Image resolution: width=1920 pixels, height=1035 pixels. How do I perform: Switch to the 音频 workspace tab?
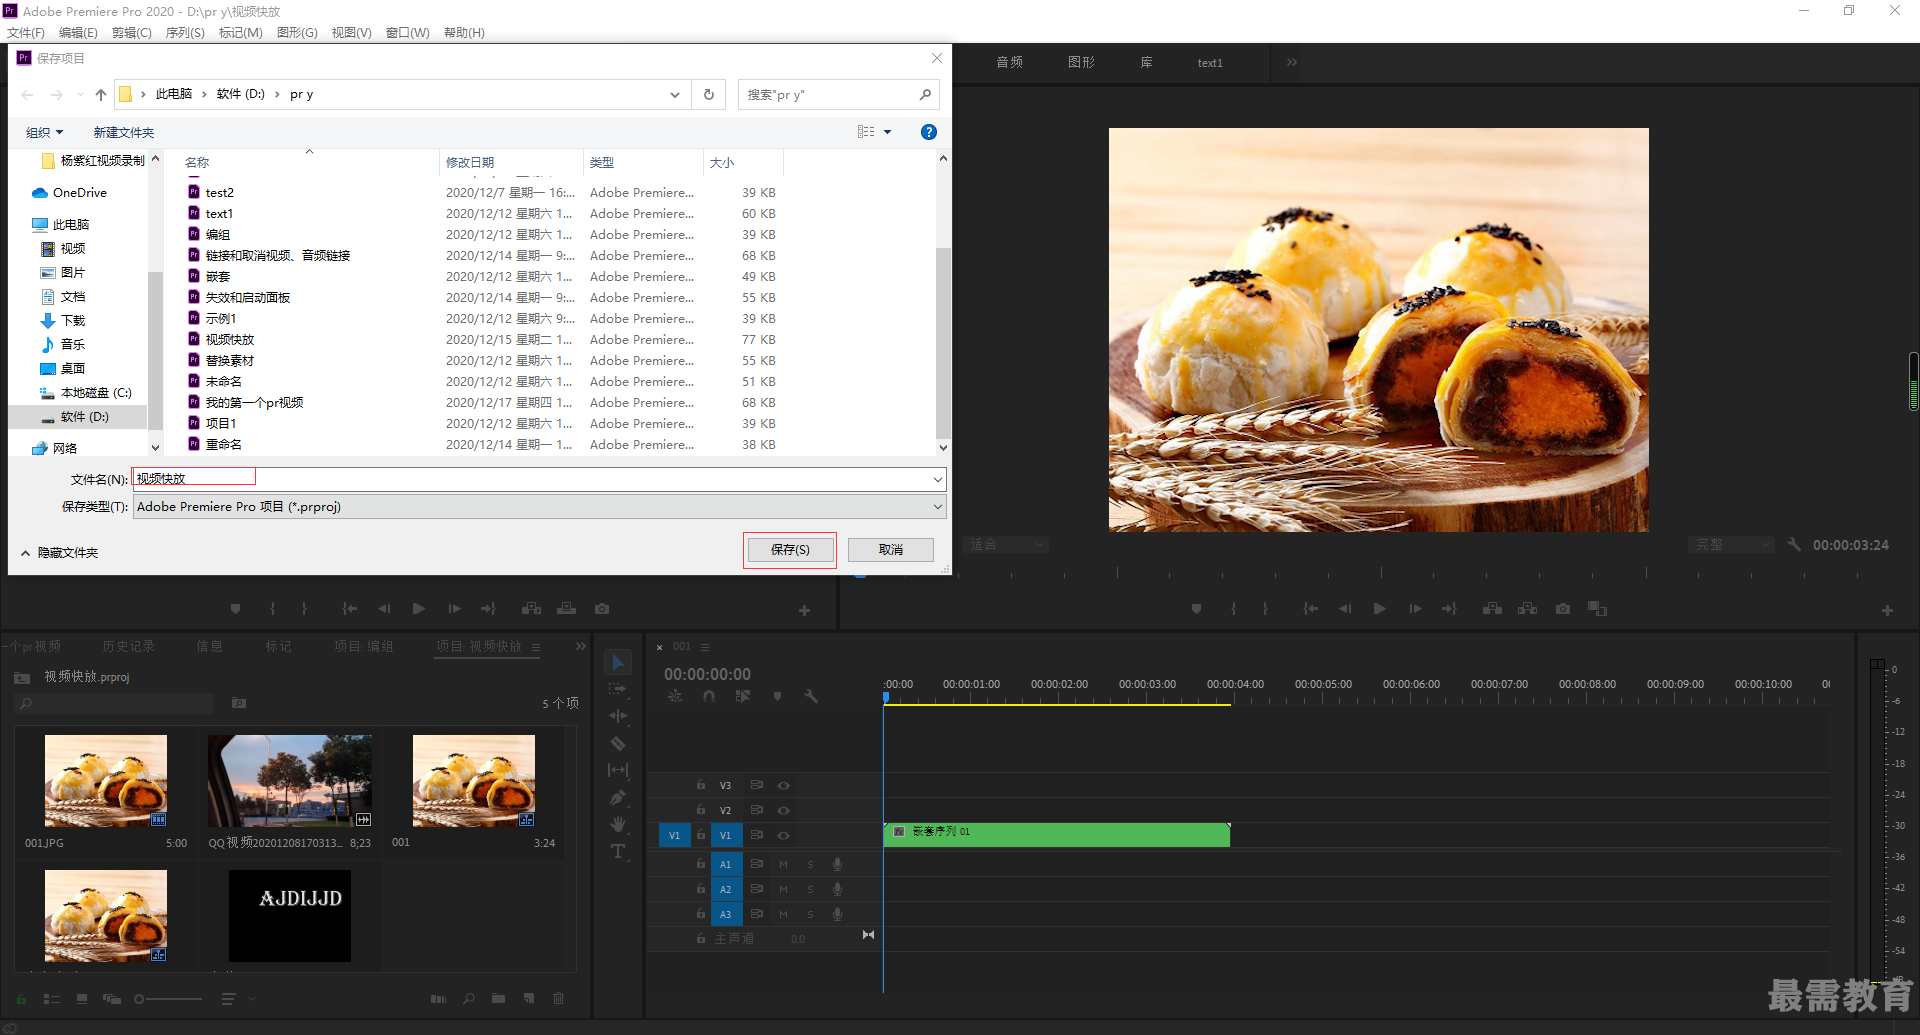click(x=1010, y=62)
